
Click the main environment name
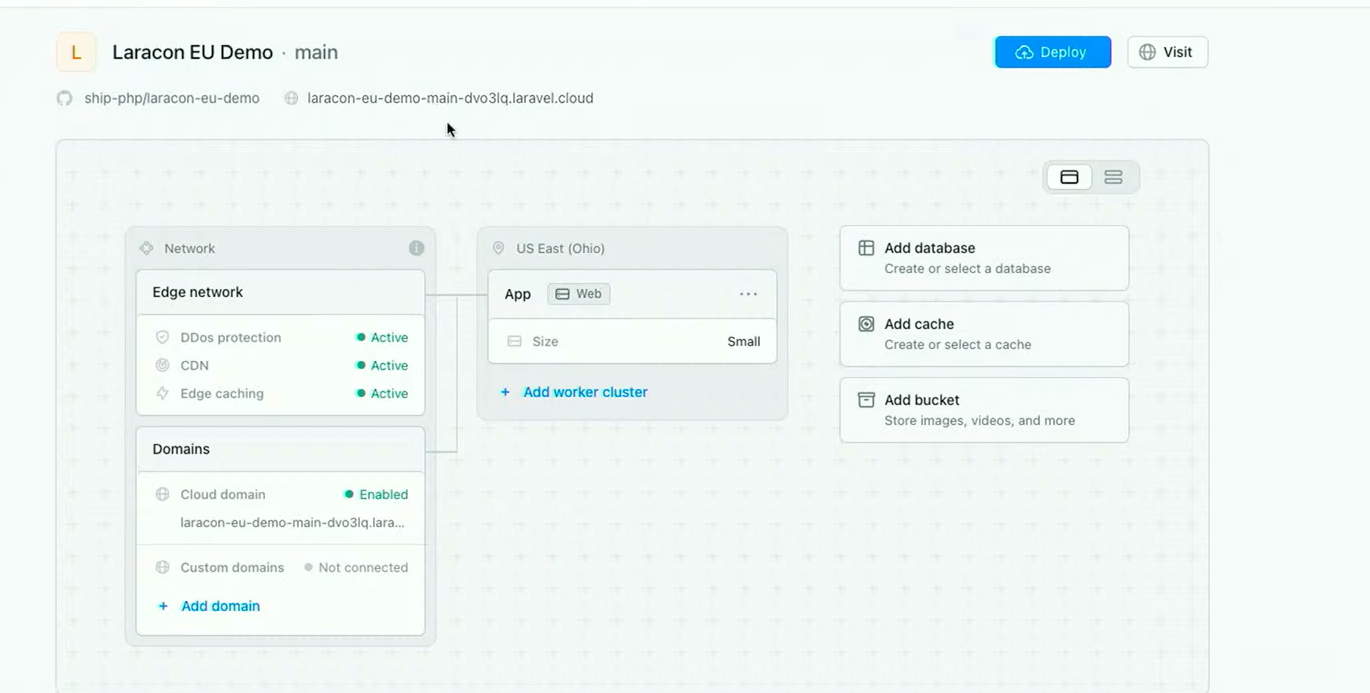click(x=316, y=52)
